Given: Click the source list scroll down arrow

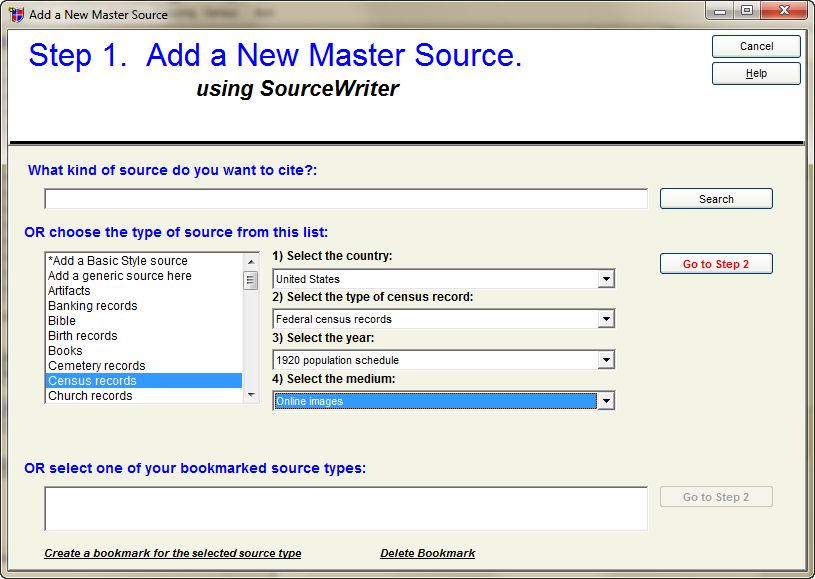Looking at the screenshot, I should coord(251,395).
